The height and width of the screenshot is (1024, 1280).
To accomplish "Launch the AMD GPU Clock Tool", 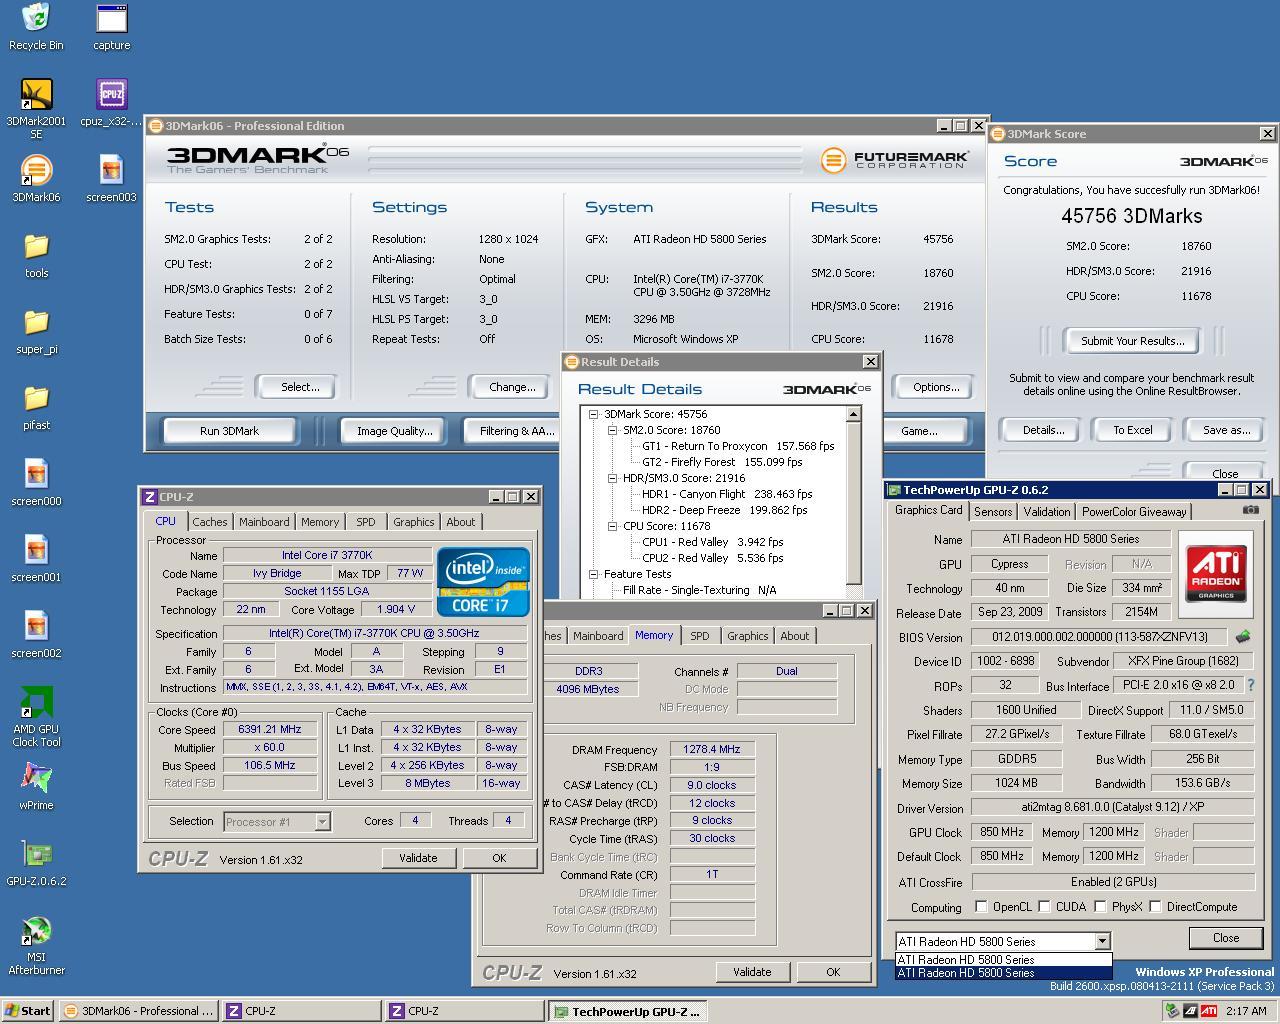I will click(x=36, y=717).
